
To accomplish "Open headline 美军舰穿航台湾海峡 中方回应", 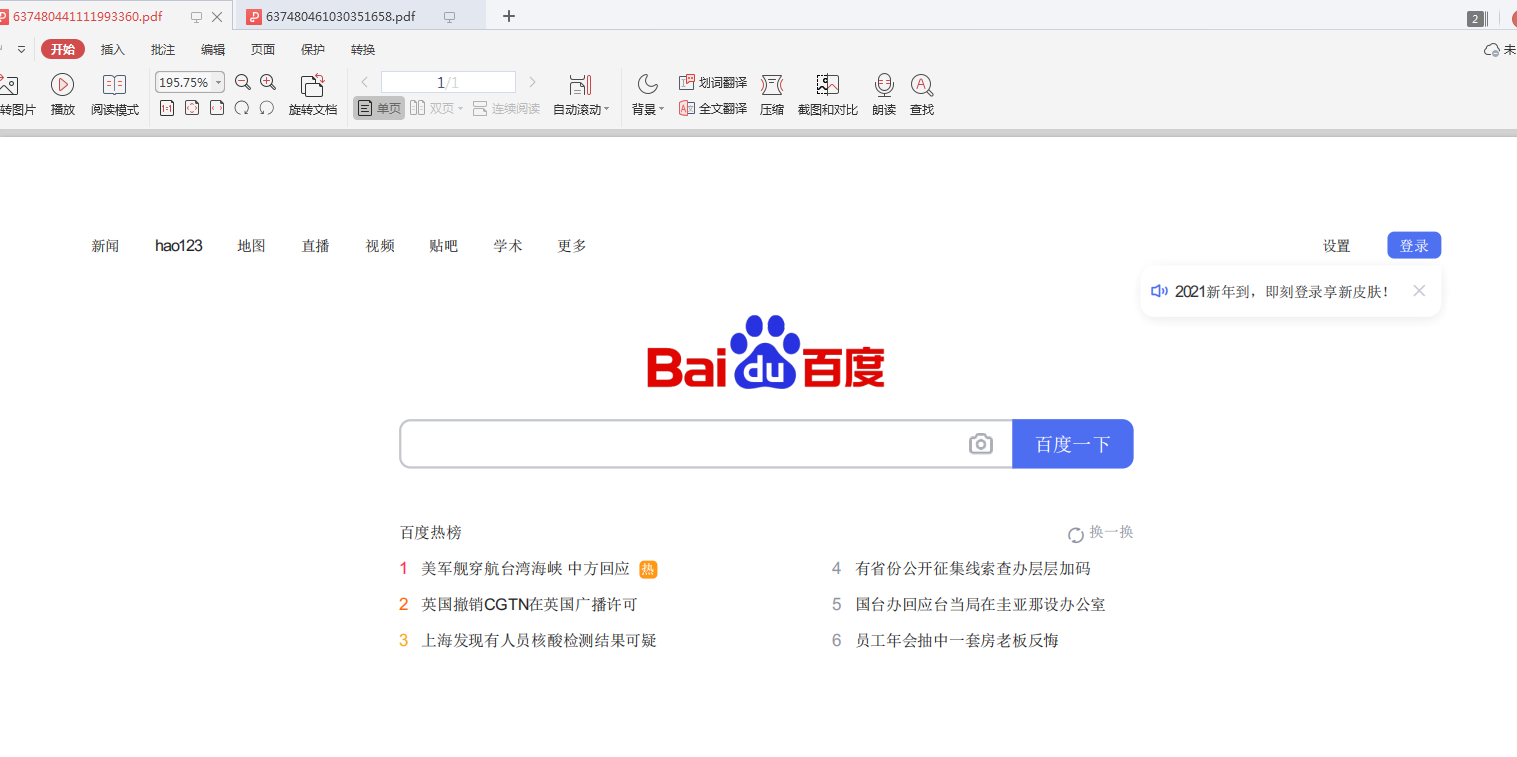I will pos(526,569).
